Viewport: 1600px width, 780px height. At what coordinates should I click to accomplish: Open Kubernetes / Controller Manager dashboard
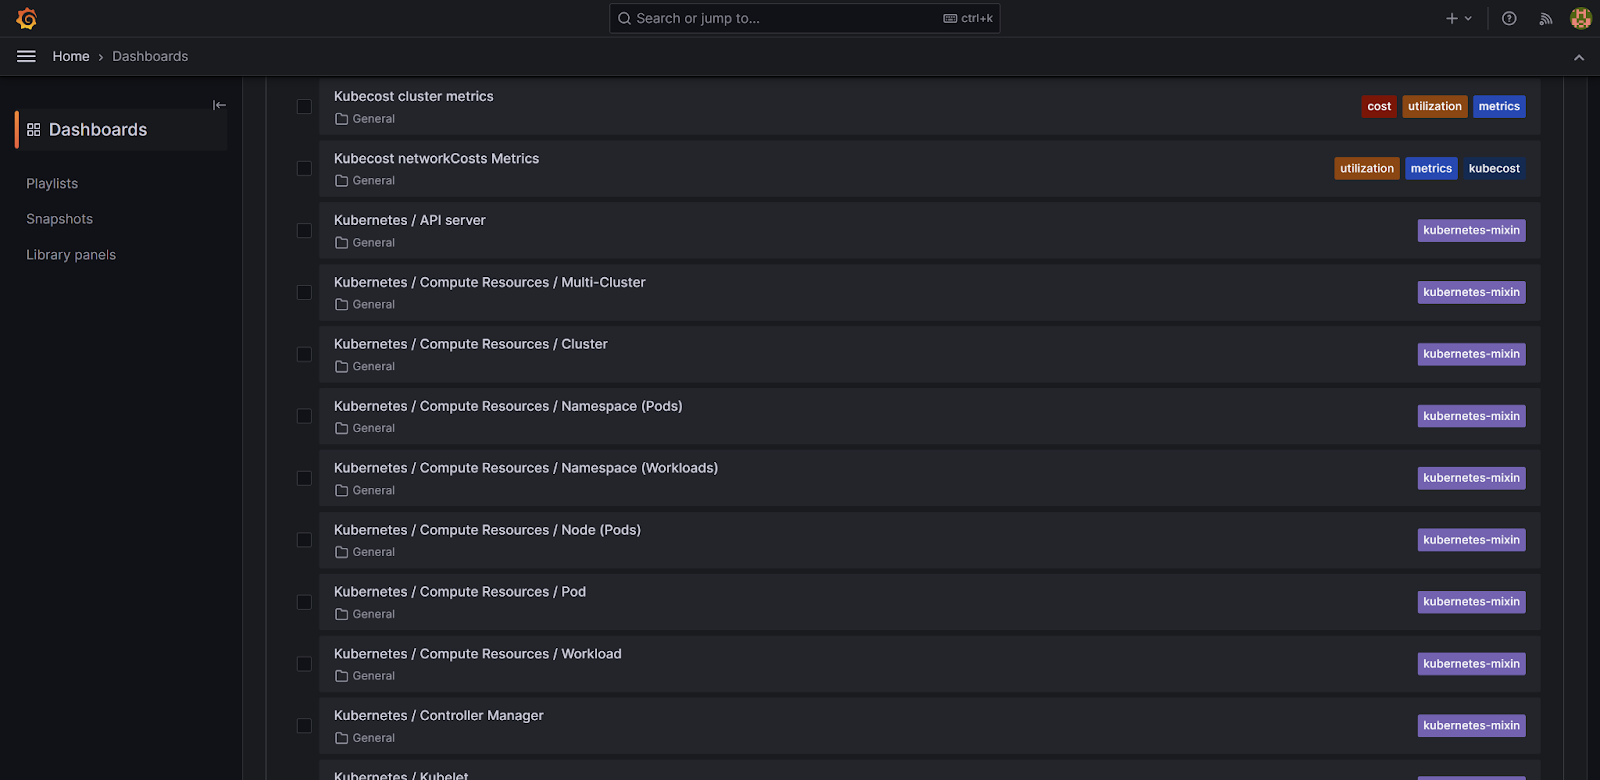tap(439, 716)
